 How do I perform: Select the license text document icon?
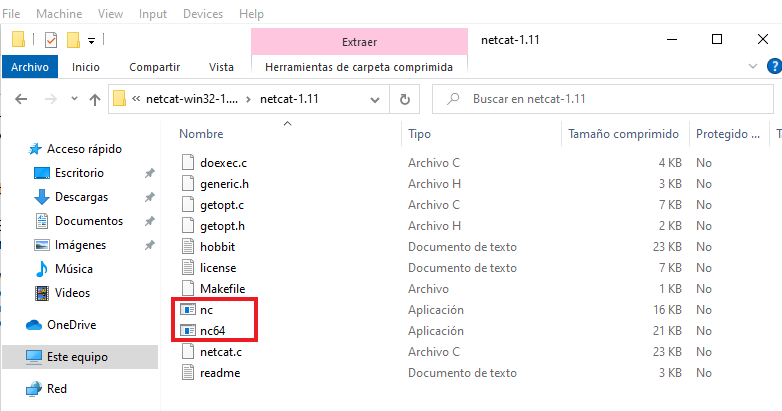(188, 267)
